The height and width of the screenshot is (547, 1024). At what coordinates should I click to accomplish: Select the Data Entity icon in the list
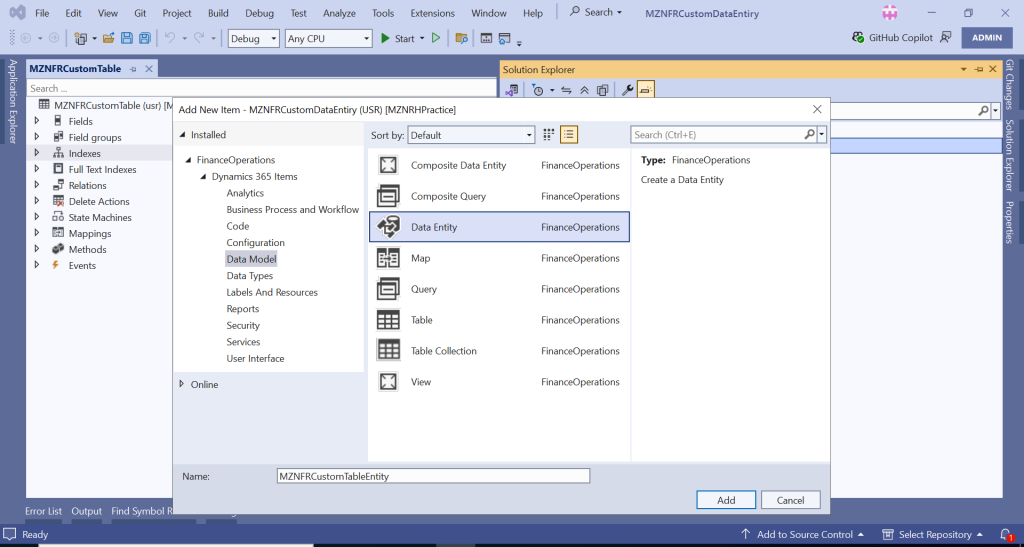coord(389,227)
